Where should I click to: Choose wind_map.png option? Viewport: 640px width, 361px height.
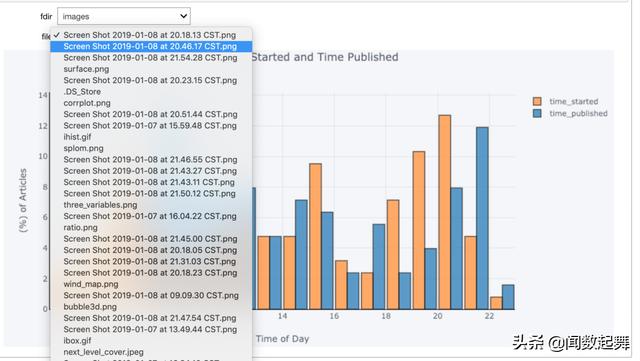(151, 284)
